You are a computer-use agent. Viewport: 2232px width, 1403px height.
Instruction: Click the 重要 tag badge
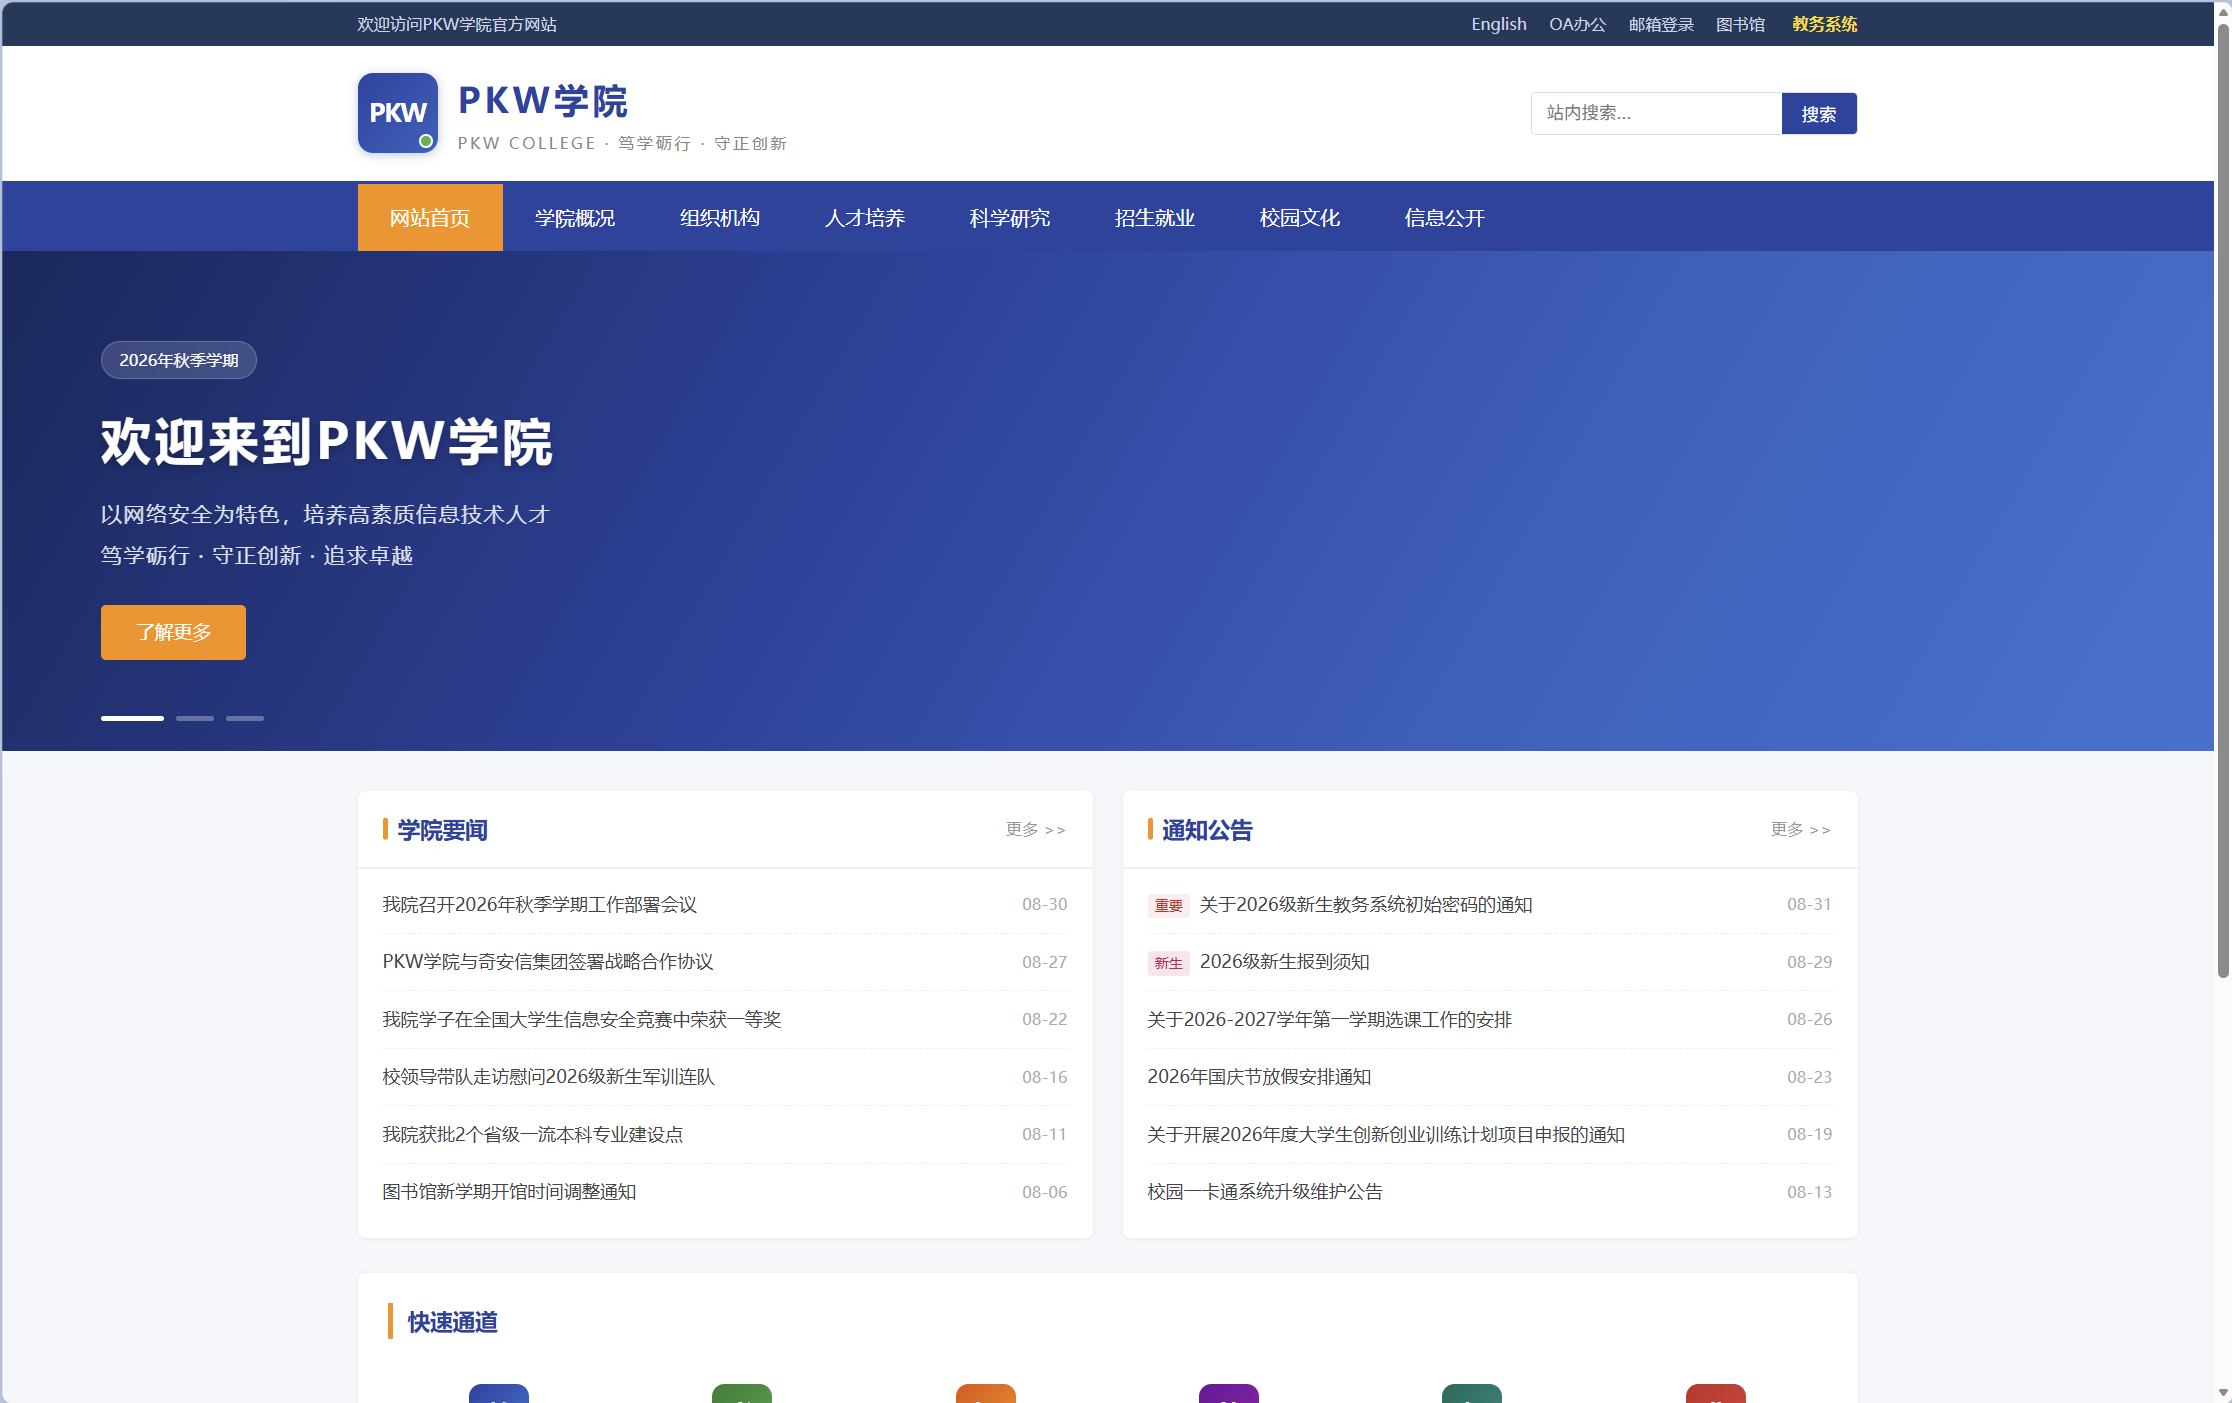pos(1168,905)
